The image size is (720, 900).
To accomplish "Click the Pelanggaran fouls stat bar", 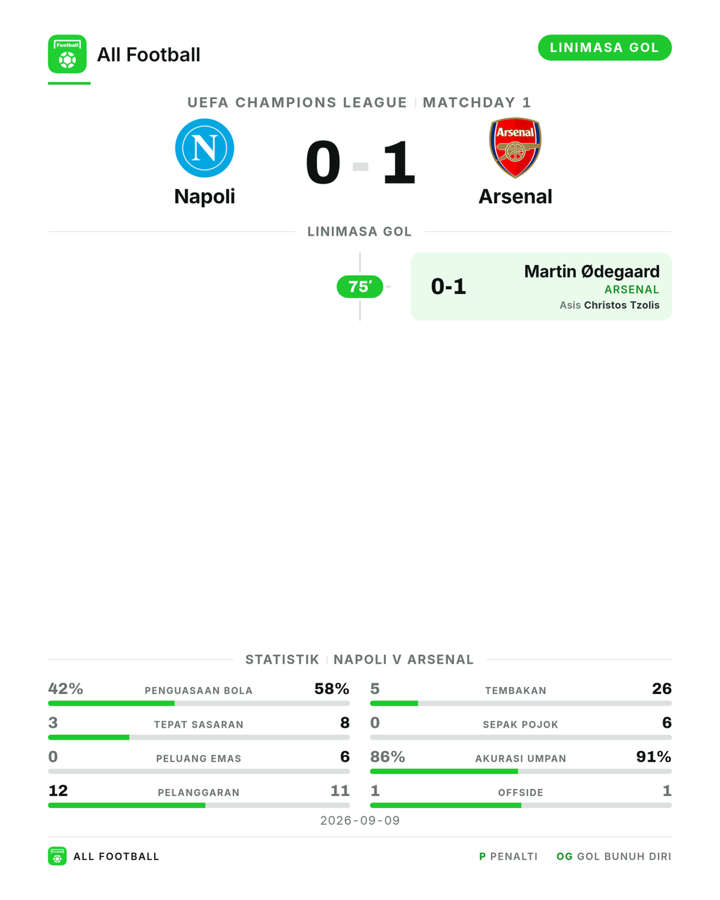I will click(199, 805).
